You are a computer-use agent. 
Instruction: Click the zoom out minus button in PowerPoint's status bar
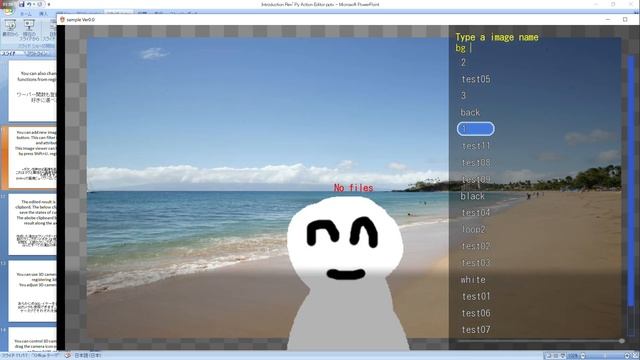583,356
